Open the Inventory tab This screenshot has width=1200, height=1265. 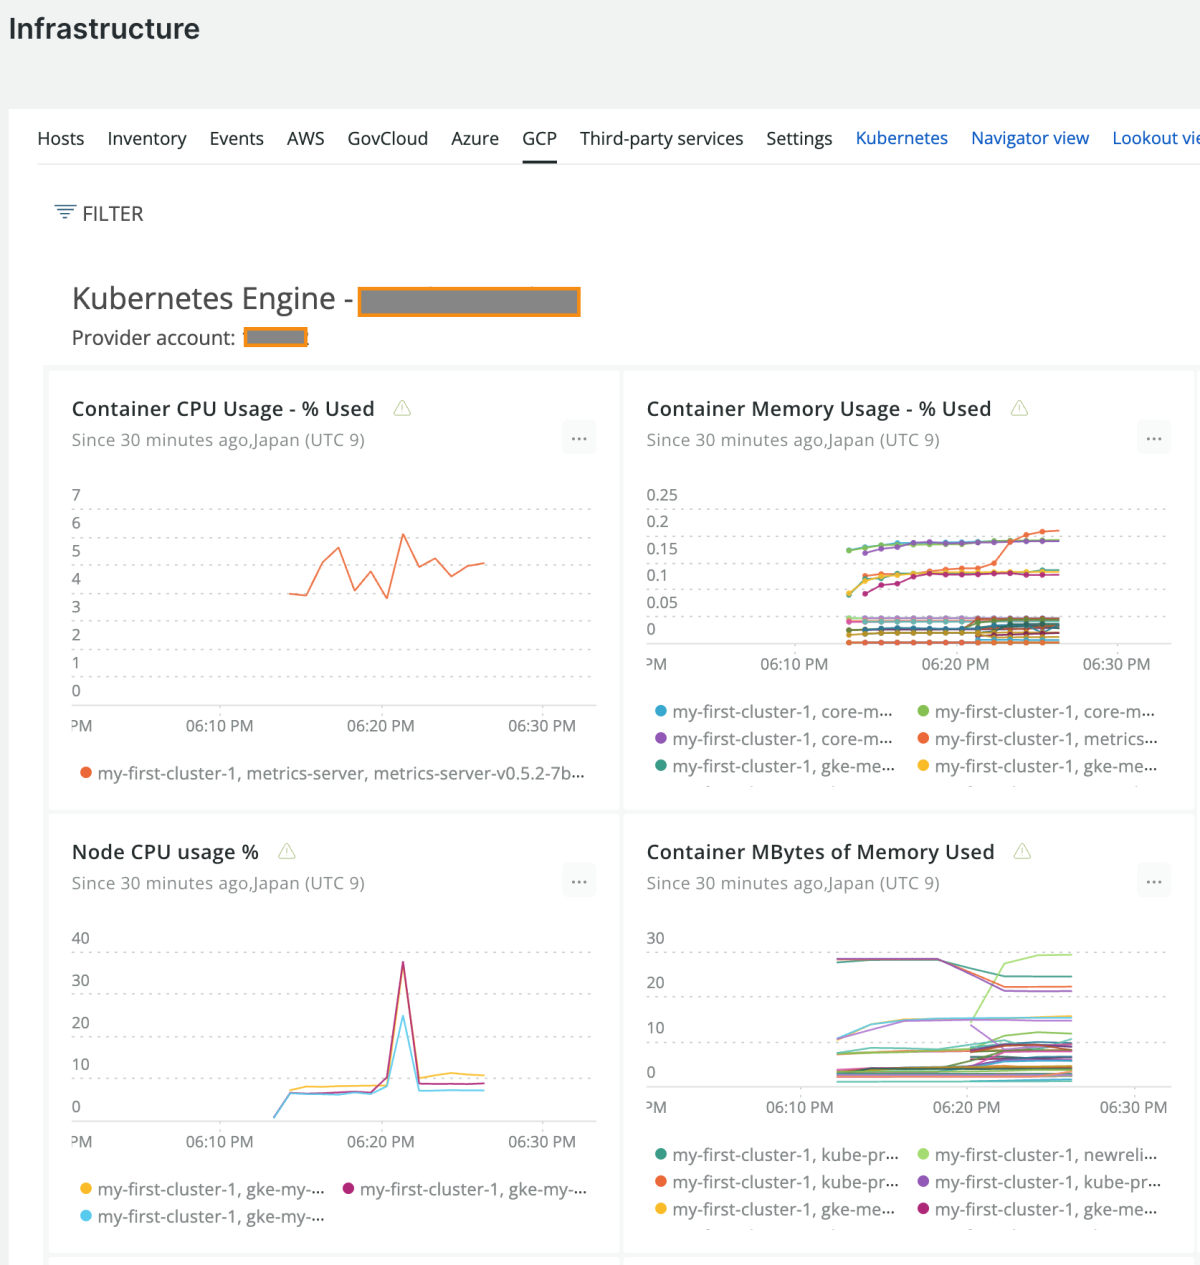[147, 138]
